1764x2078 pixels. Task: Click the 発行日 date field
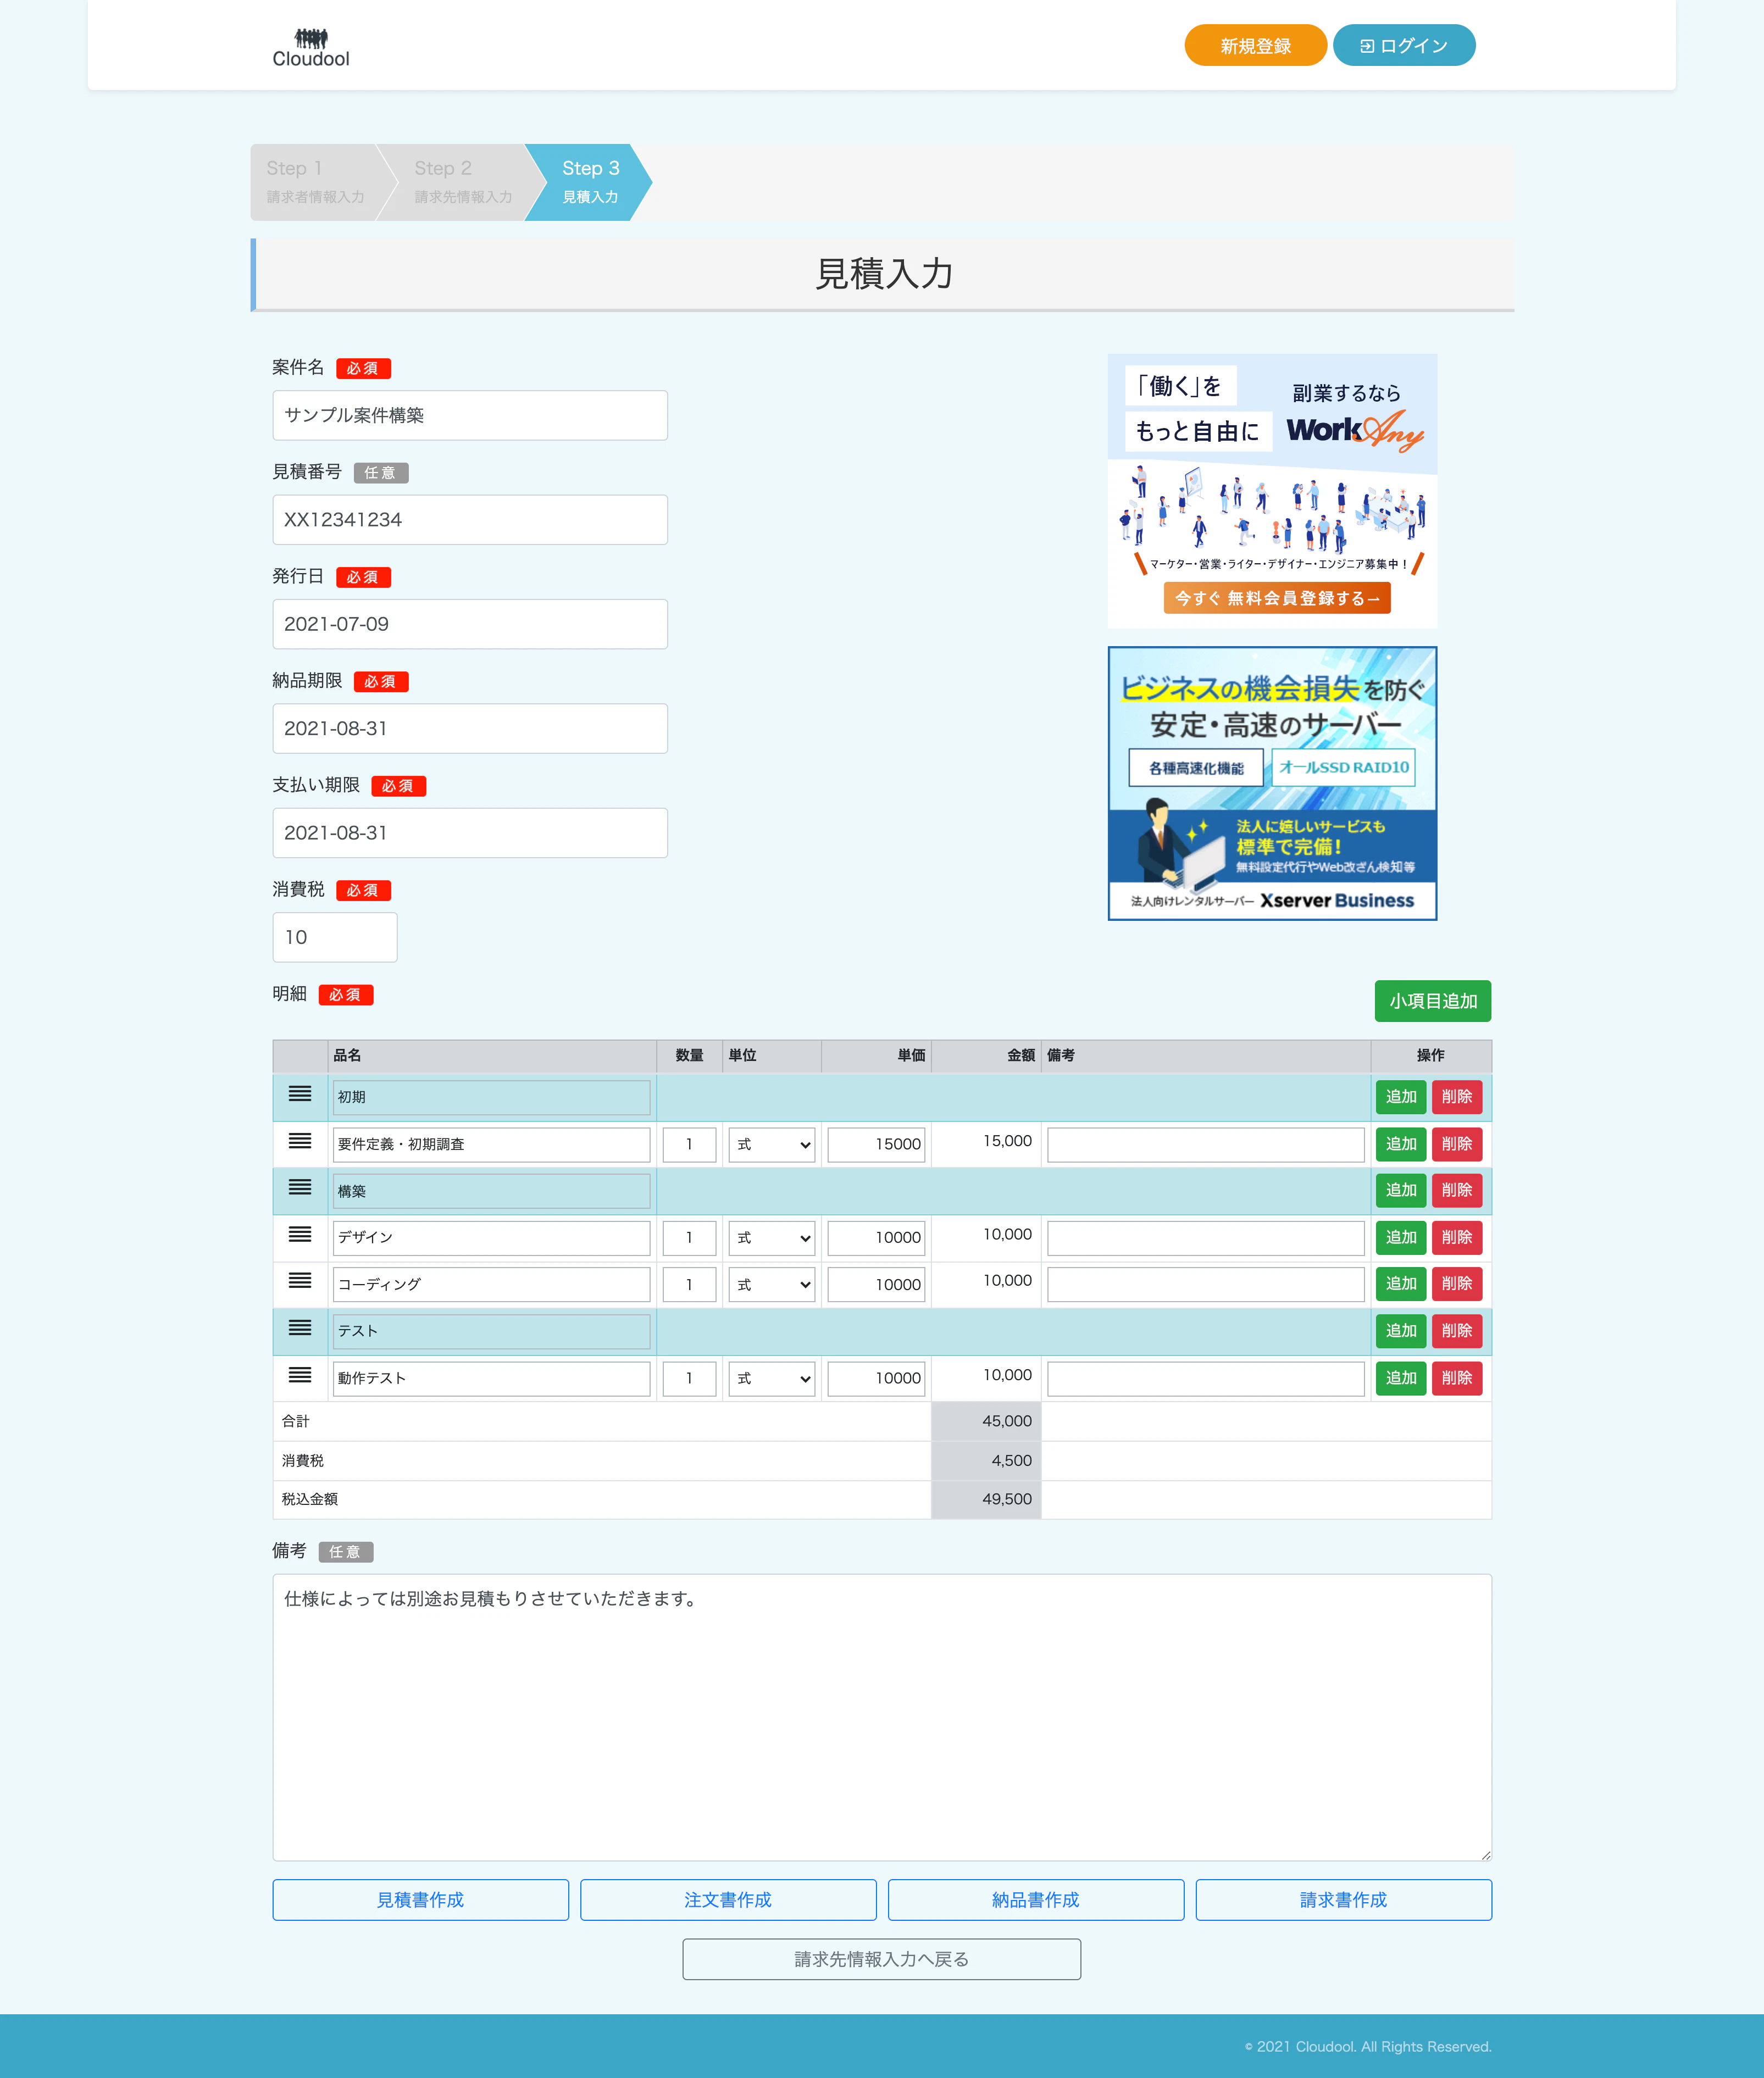coord(470,624)
